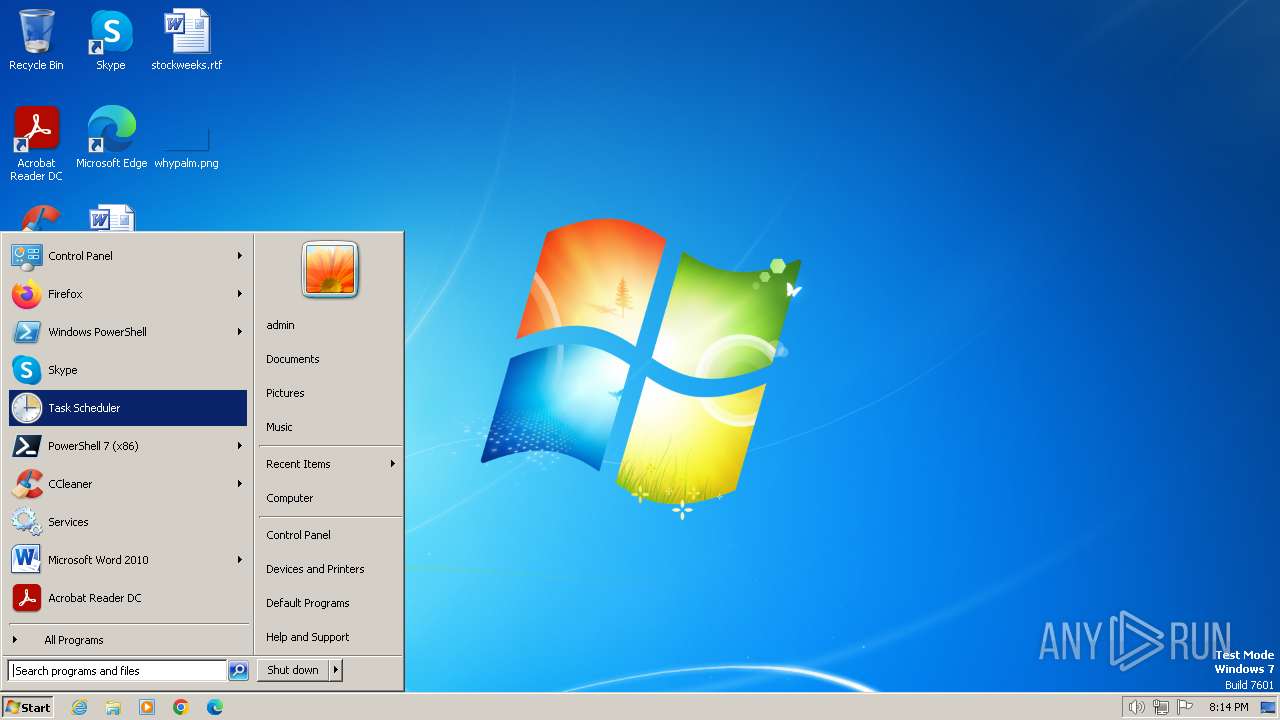
Task: Click the Search programs and files field
Action: point(117,671)
